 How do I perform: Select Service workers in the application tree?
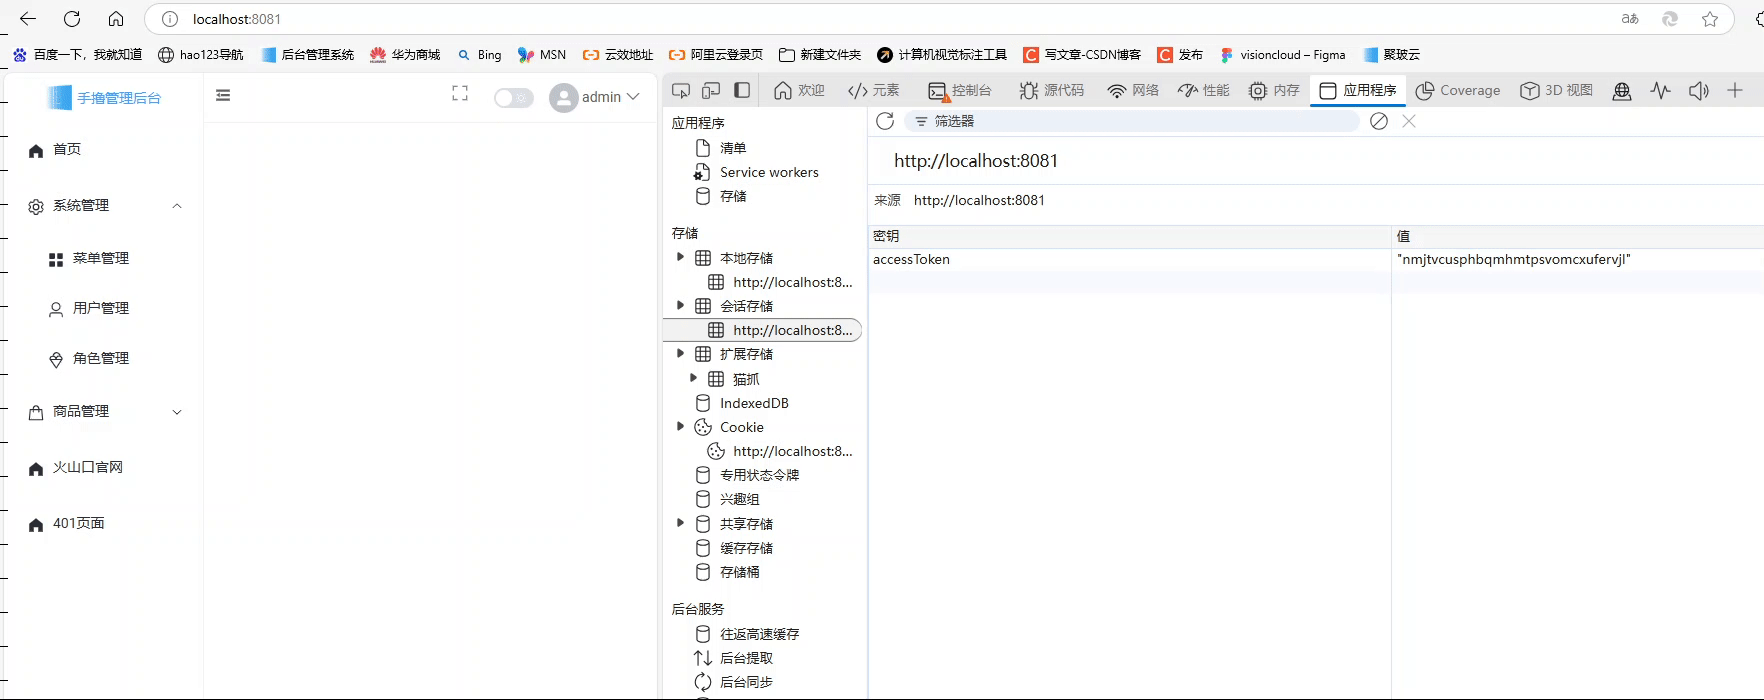[x=757, y=172]
